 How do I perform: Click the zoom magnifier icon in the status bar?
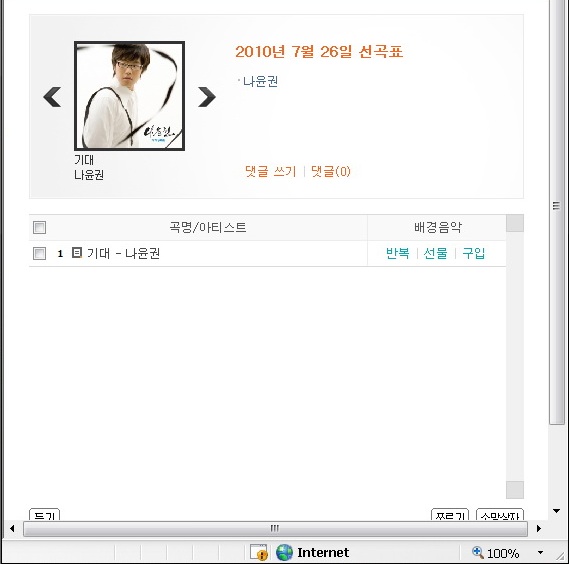(x=478, y=552)
